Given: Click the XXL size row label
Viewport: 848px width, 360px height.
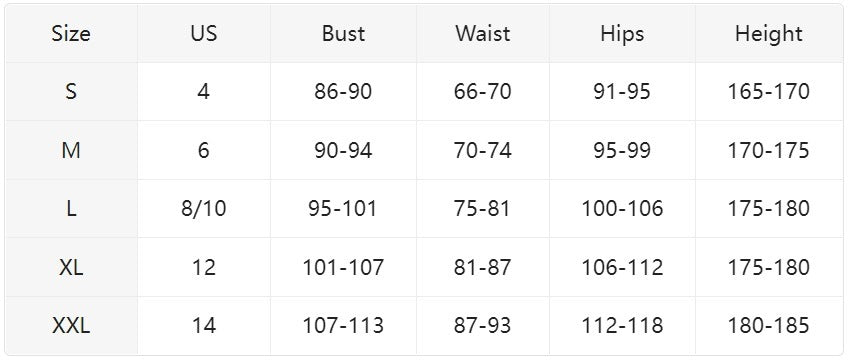Looking at the screenshot, I should tap(71, 325).
